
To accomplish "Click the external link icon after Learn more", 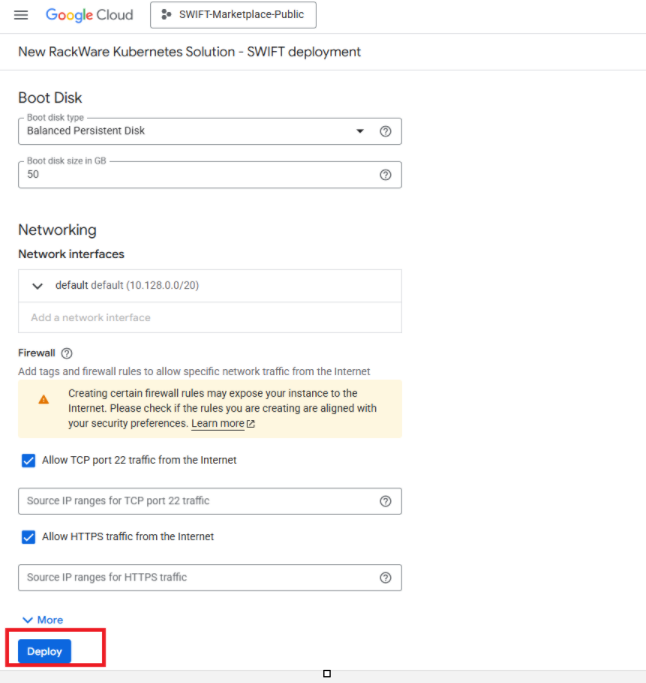I will point(250,424).
